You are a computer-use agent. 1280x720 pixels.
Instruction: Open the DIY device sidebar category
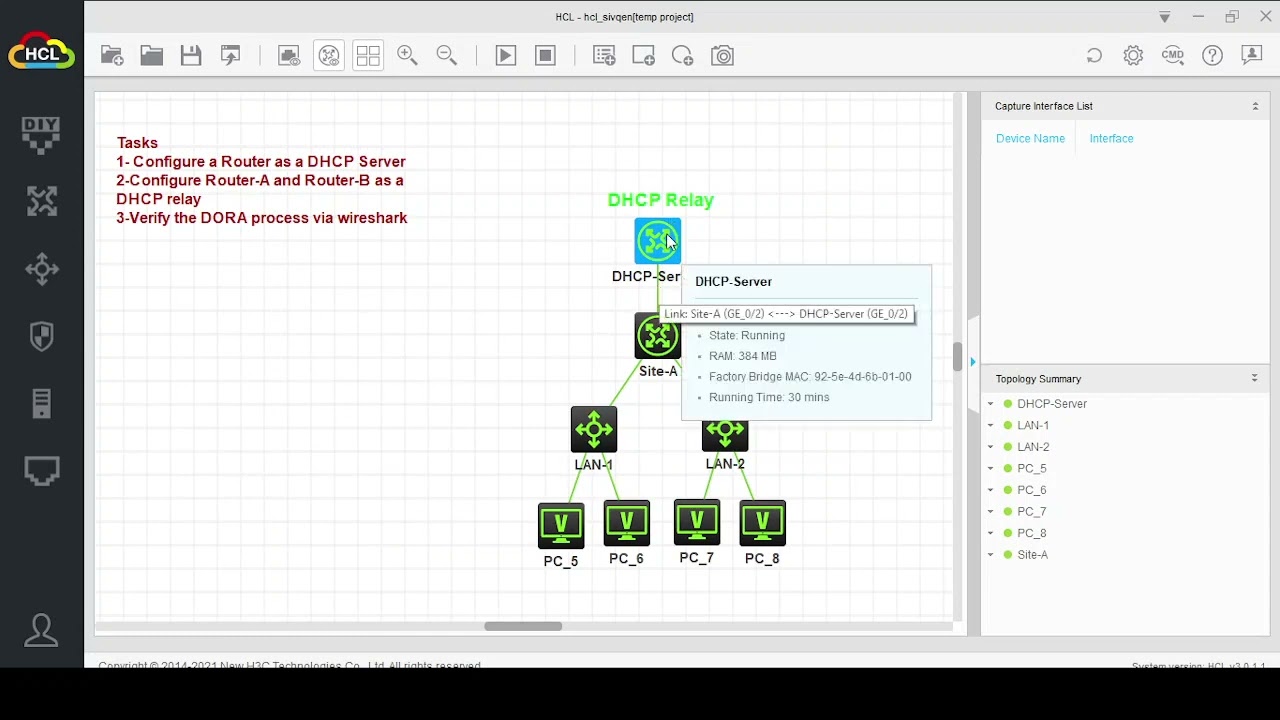pyautogui.click(x=41, y=135)
